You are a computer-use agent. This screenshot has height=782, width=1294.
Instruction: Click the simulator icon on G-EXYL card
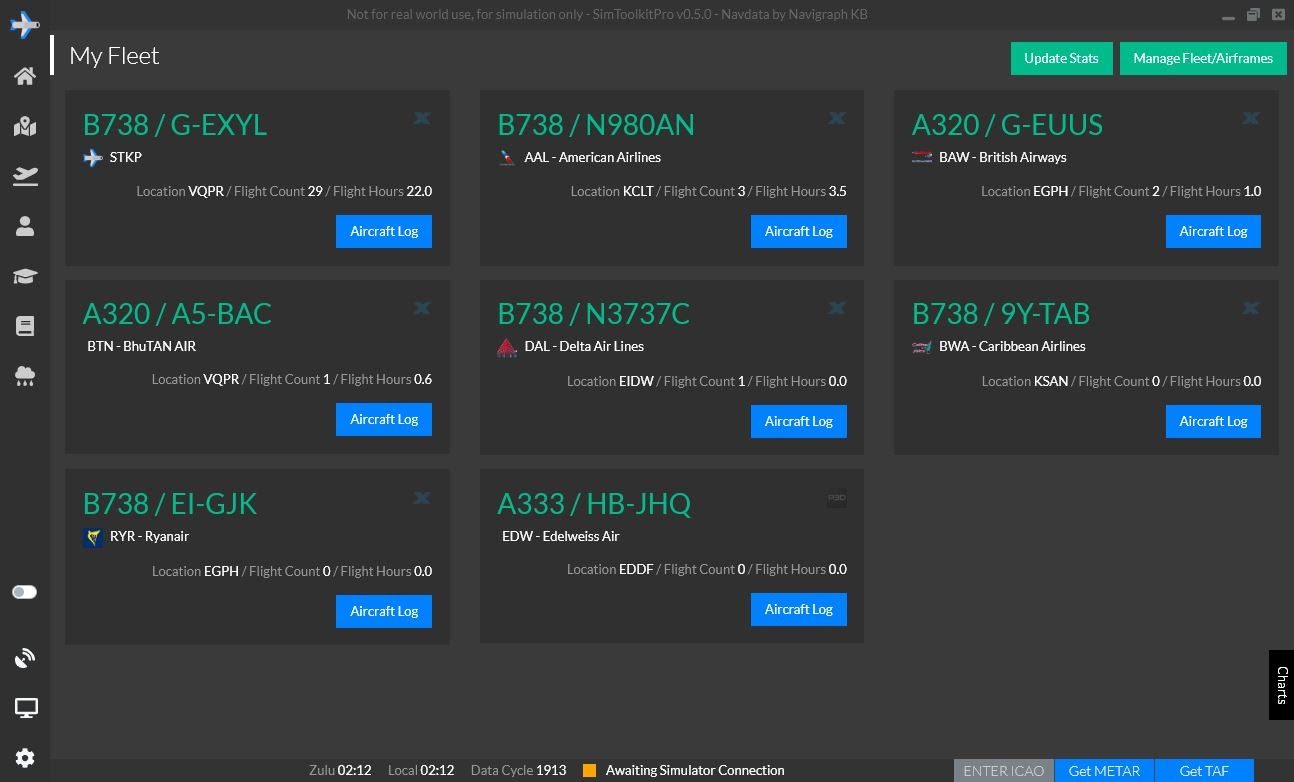pos(422,118)
